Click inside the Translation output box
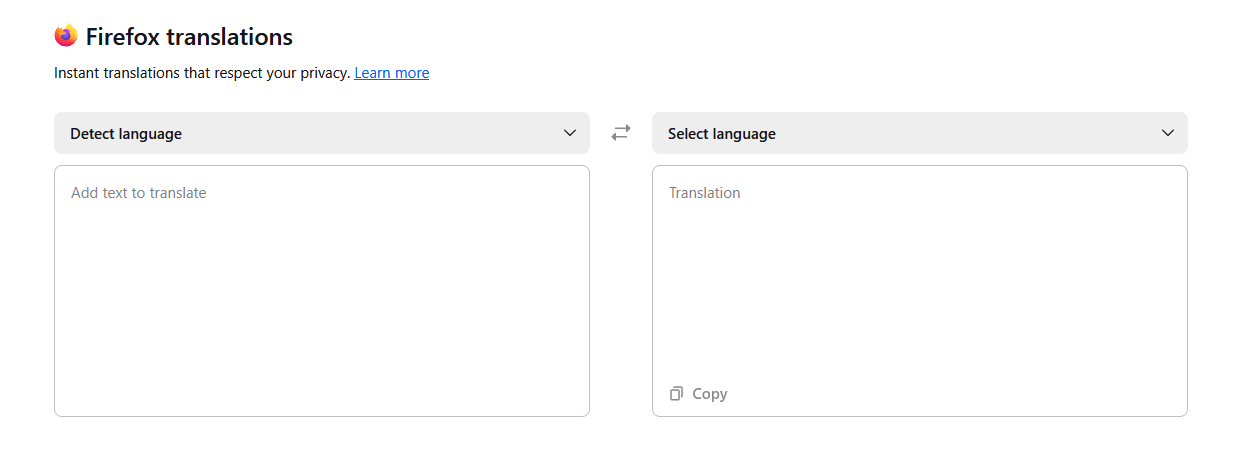The height and width of the screenshot is (456, 1234). [x=919, y=290]
